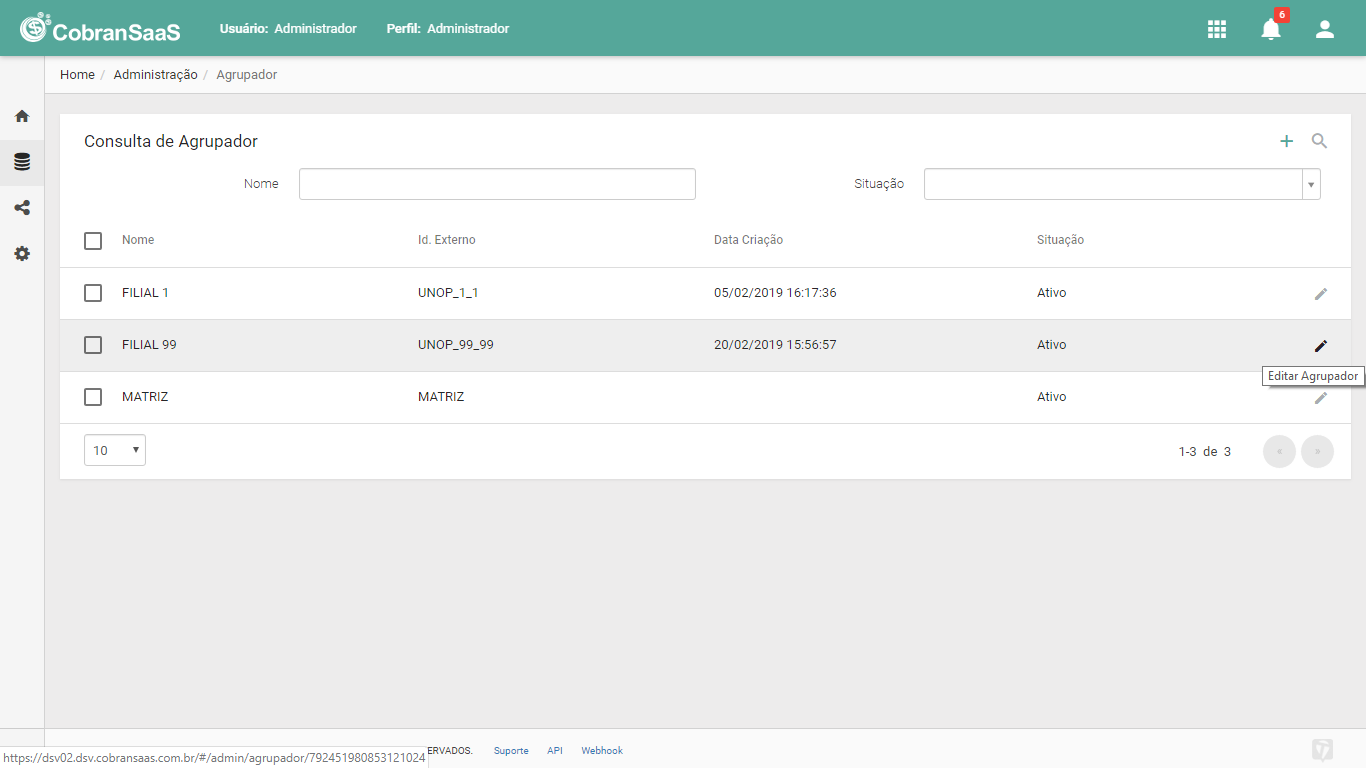Click the CobranSaaS logo
This screenshot has width=1366, height=768.
point(100,29)
